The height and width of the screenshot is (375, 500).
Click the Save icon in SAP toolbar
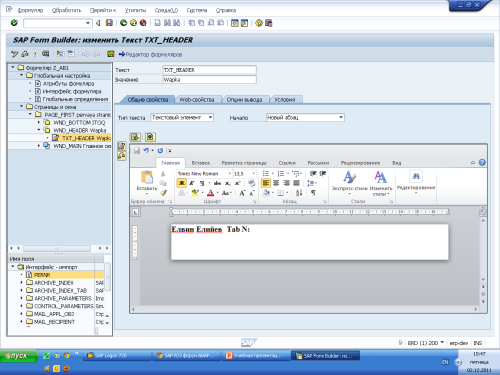point(109,23)
